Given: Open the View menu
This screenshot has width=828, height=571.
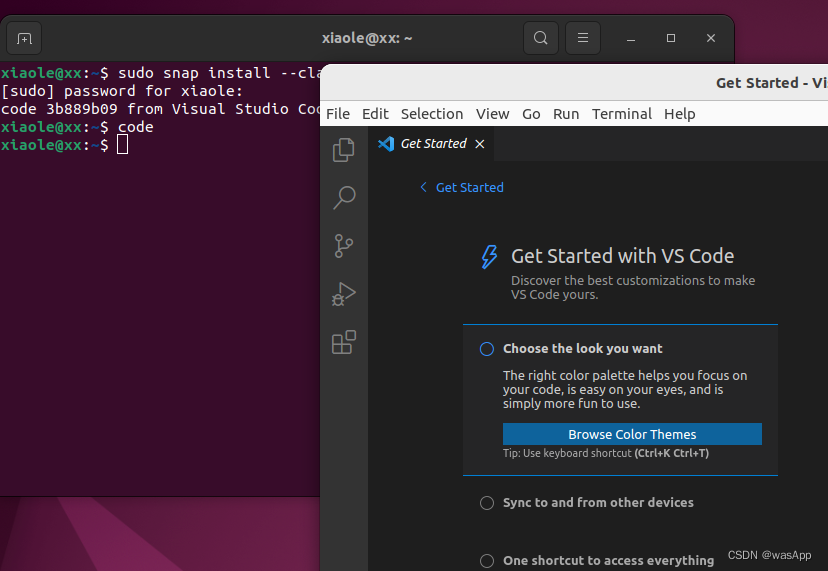Looking at the screenshot, I should coord(492,114).
